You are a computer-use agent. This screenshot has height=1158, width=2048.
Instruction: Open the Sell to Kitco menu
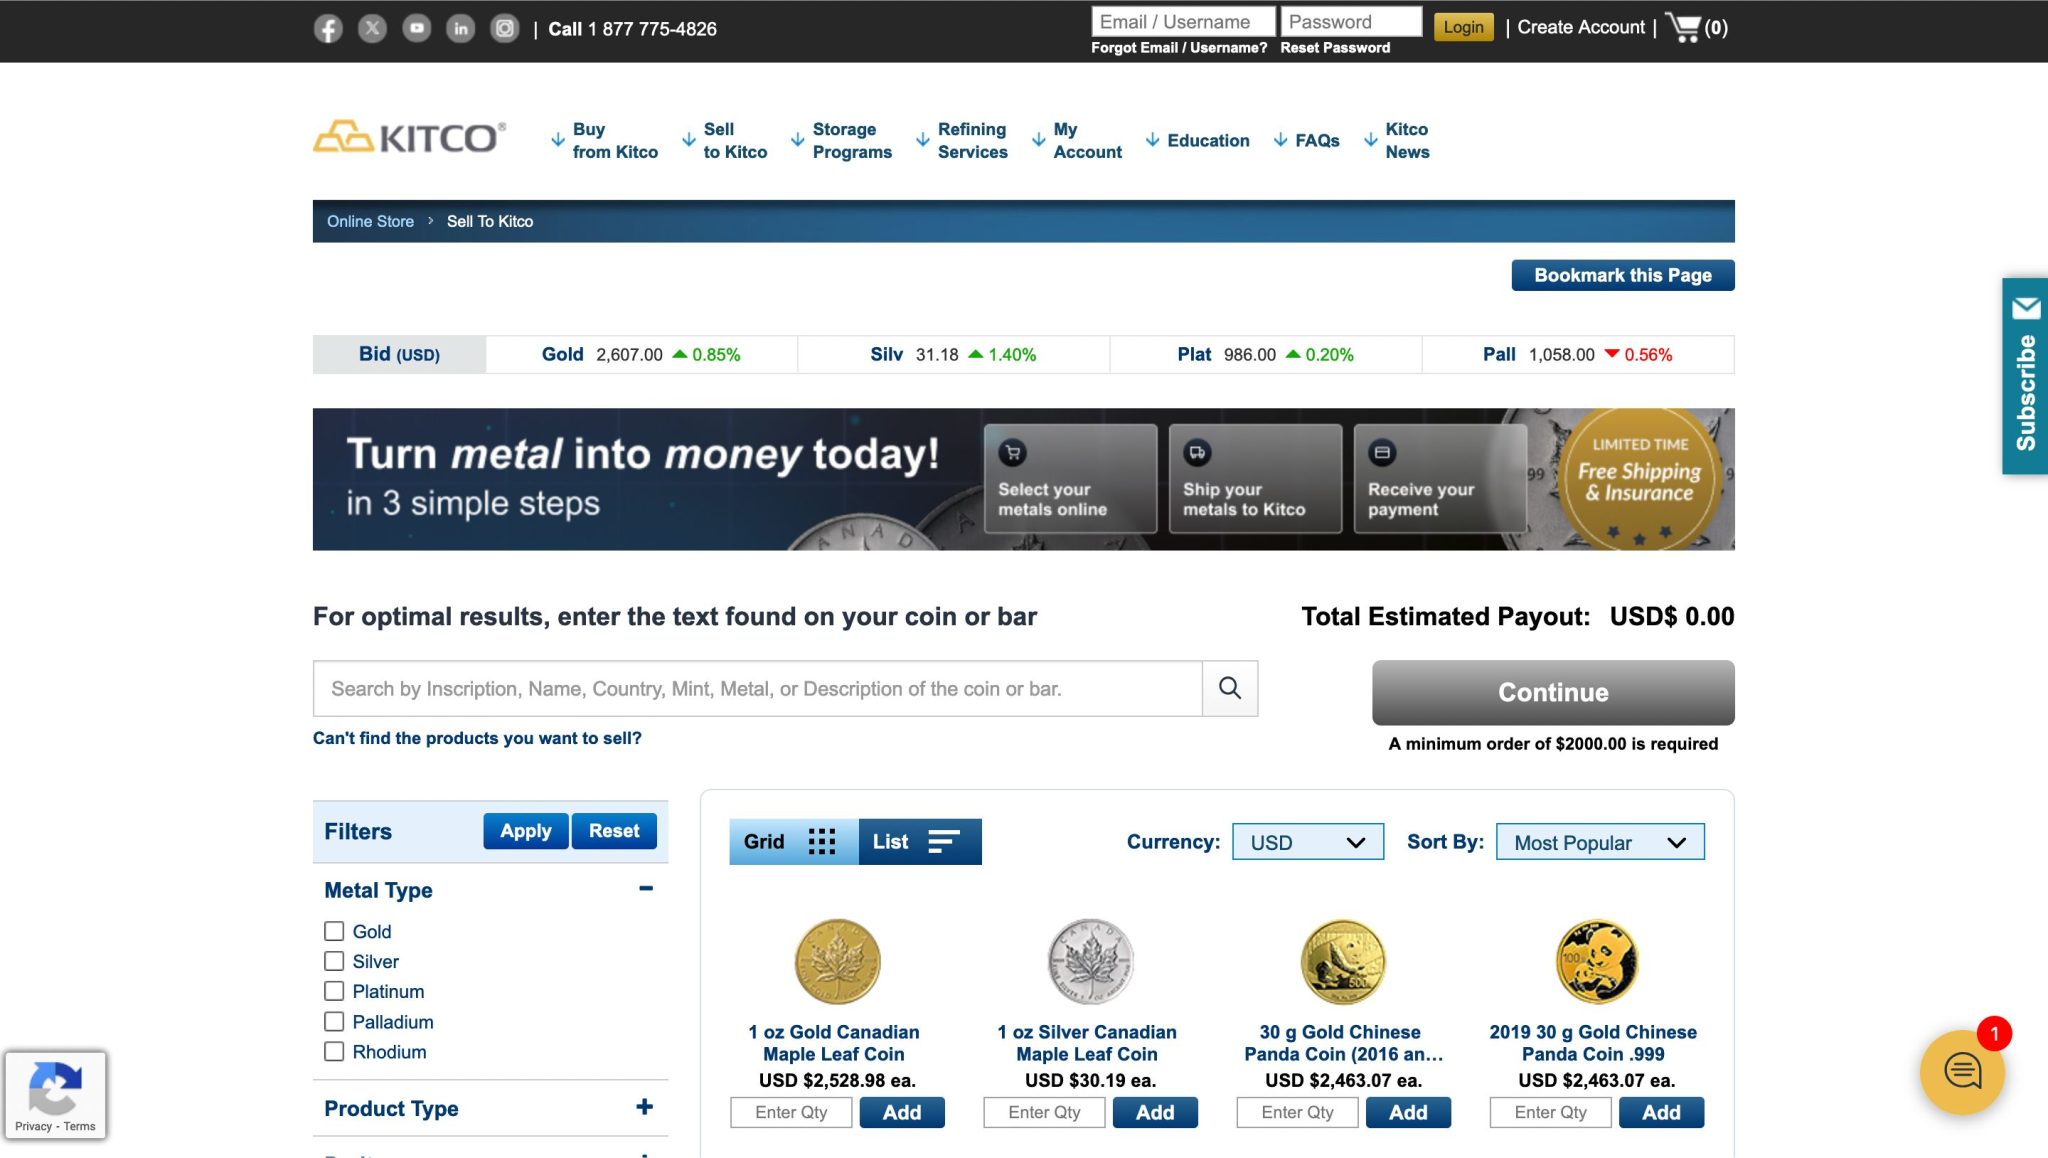coord(735,140)
